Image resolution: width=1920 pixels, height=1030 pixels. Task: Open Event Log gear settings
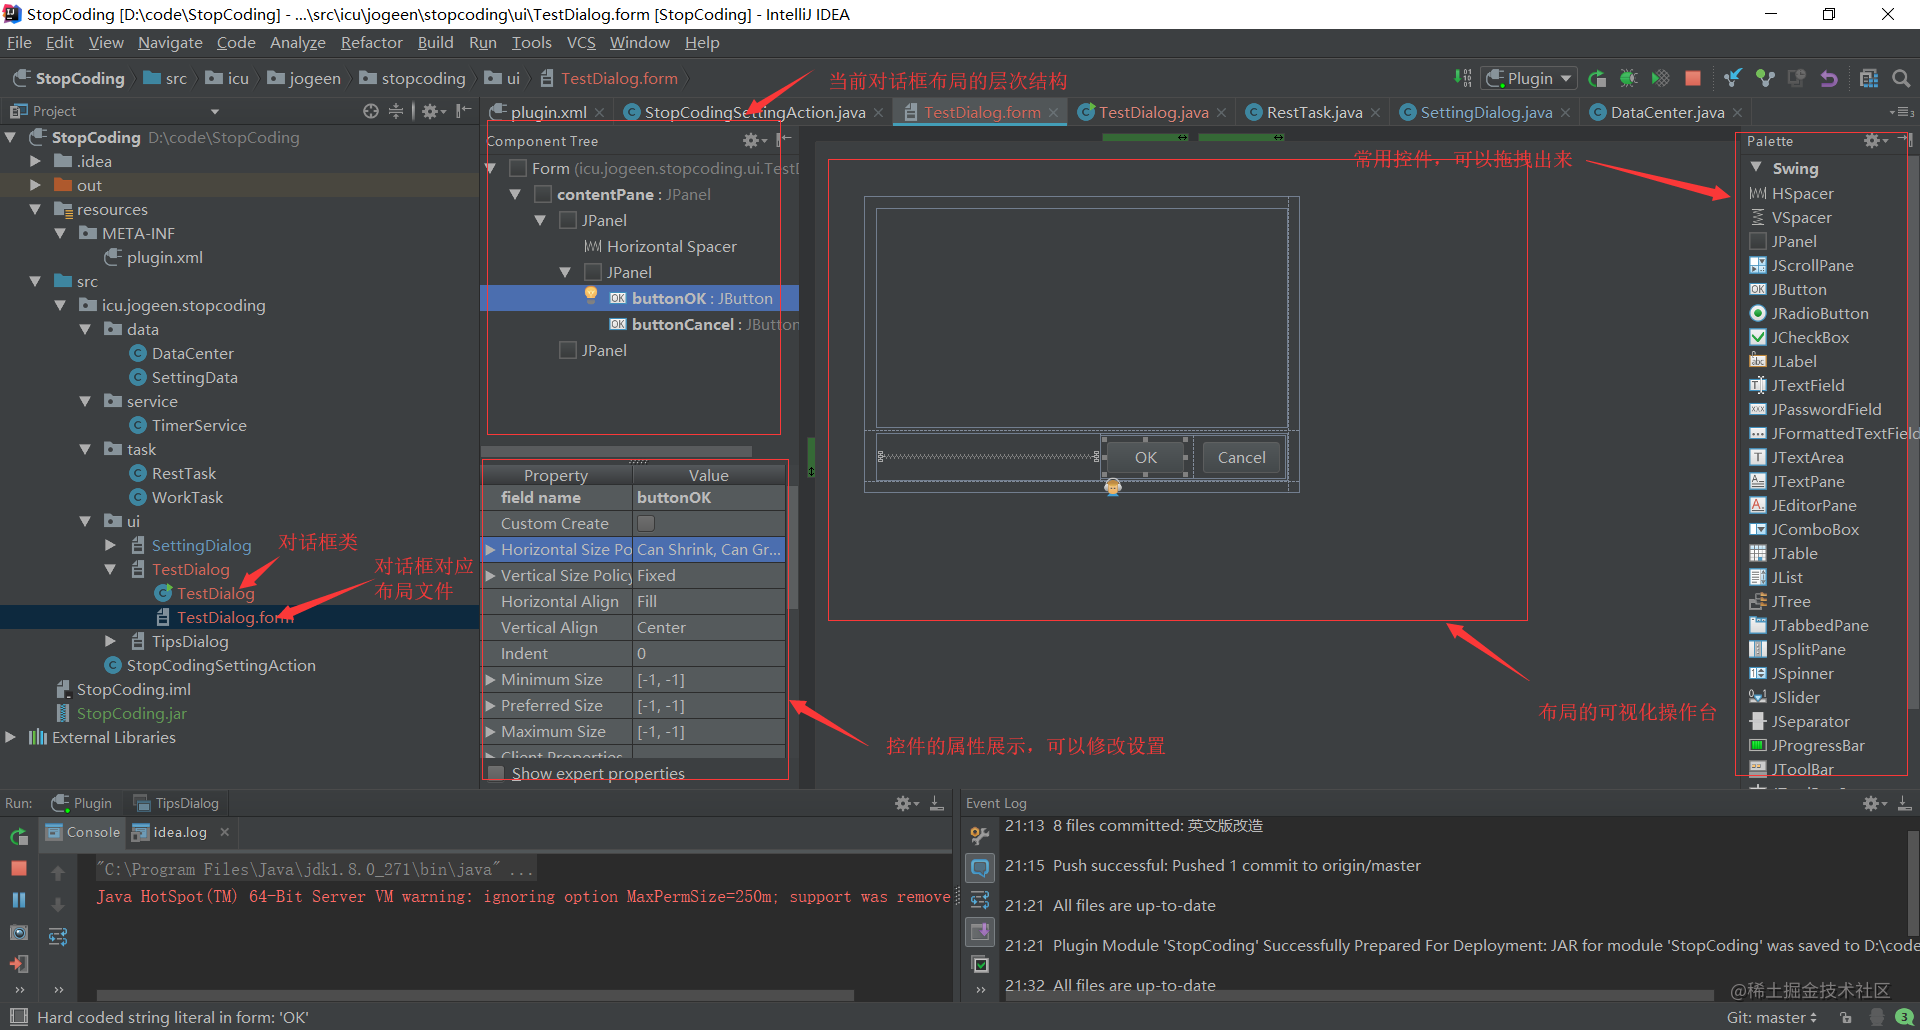pyautogui.click(x=1874, y=803)
